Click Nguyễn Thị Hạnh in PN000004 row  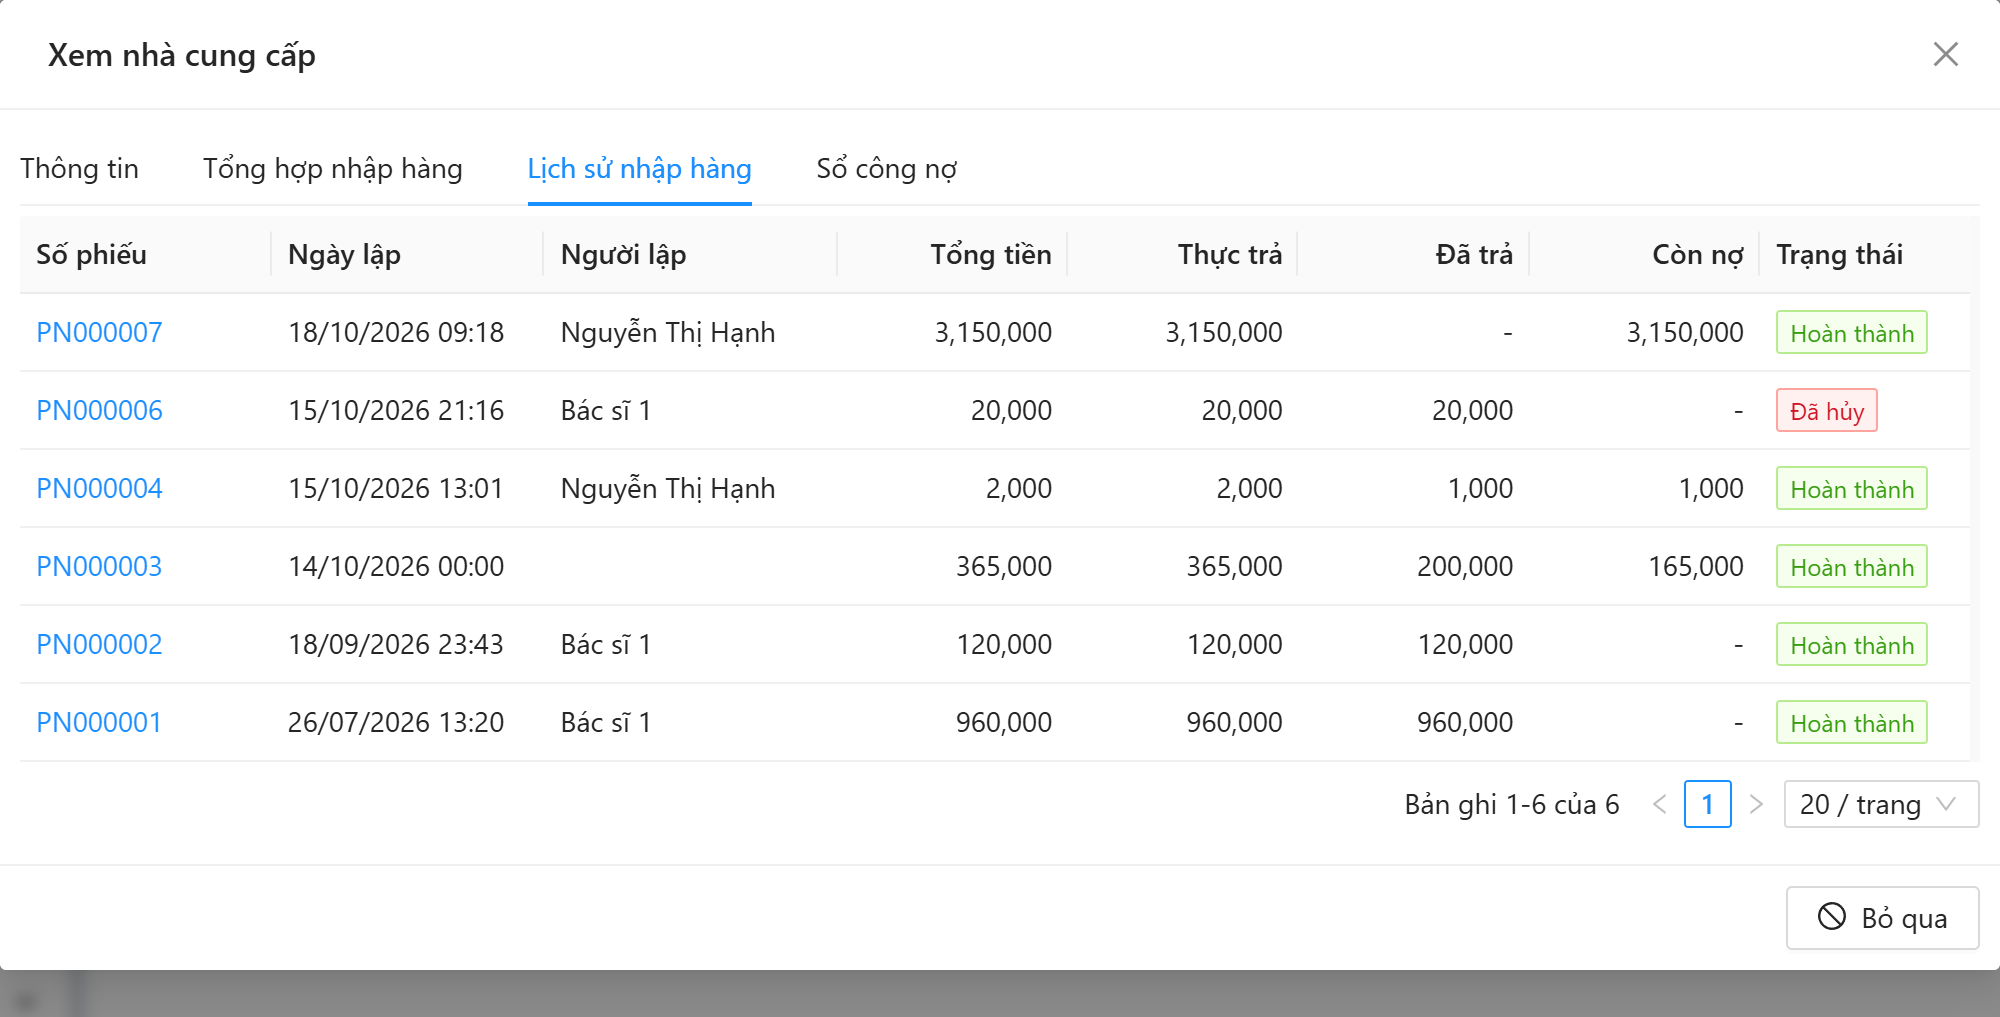tap(668, 488)
